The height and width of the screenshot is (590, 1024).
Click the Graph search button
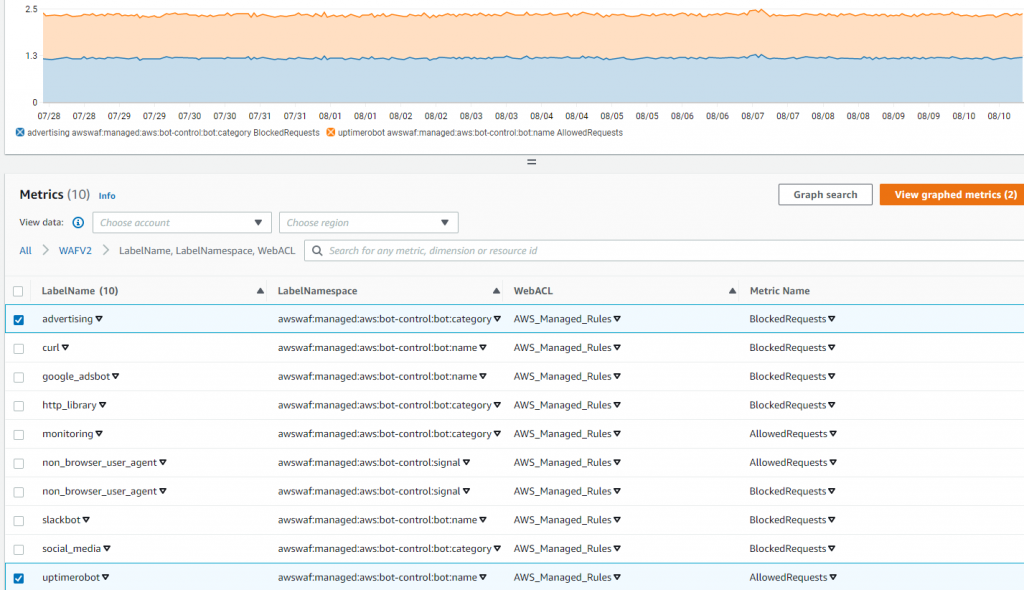point(825,195)
